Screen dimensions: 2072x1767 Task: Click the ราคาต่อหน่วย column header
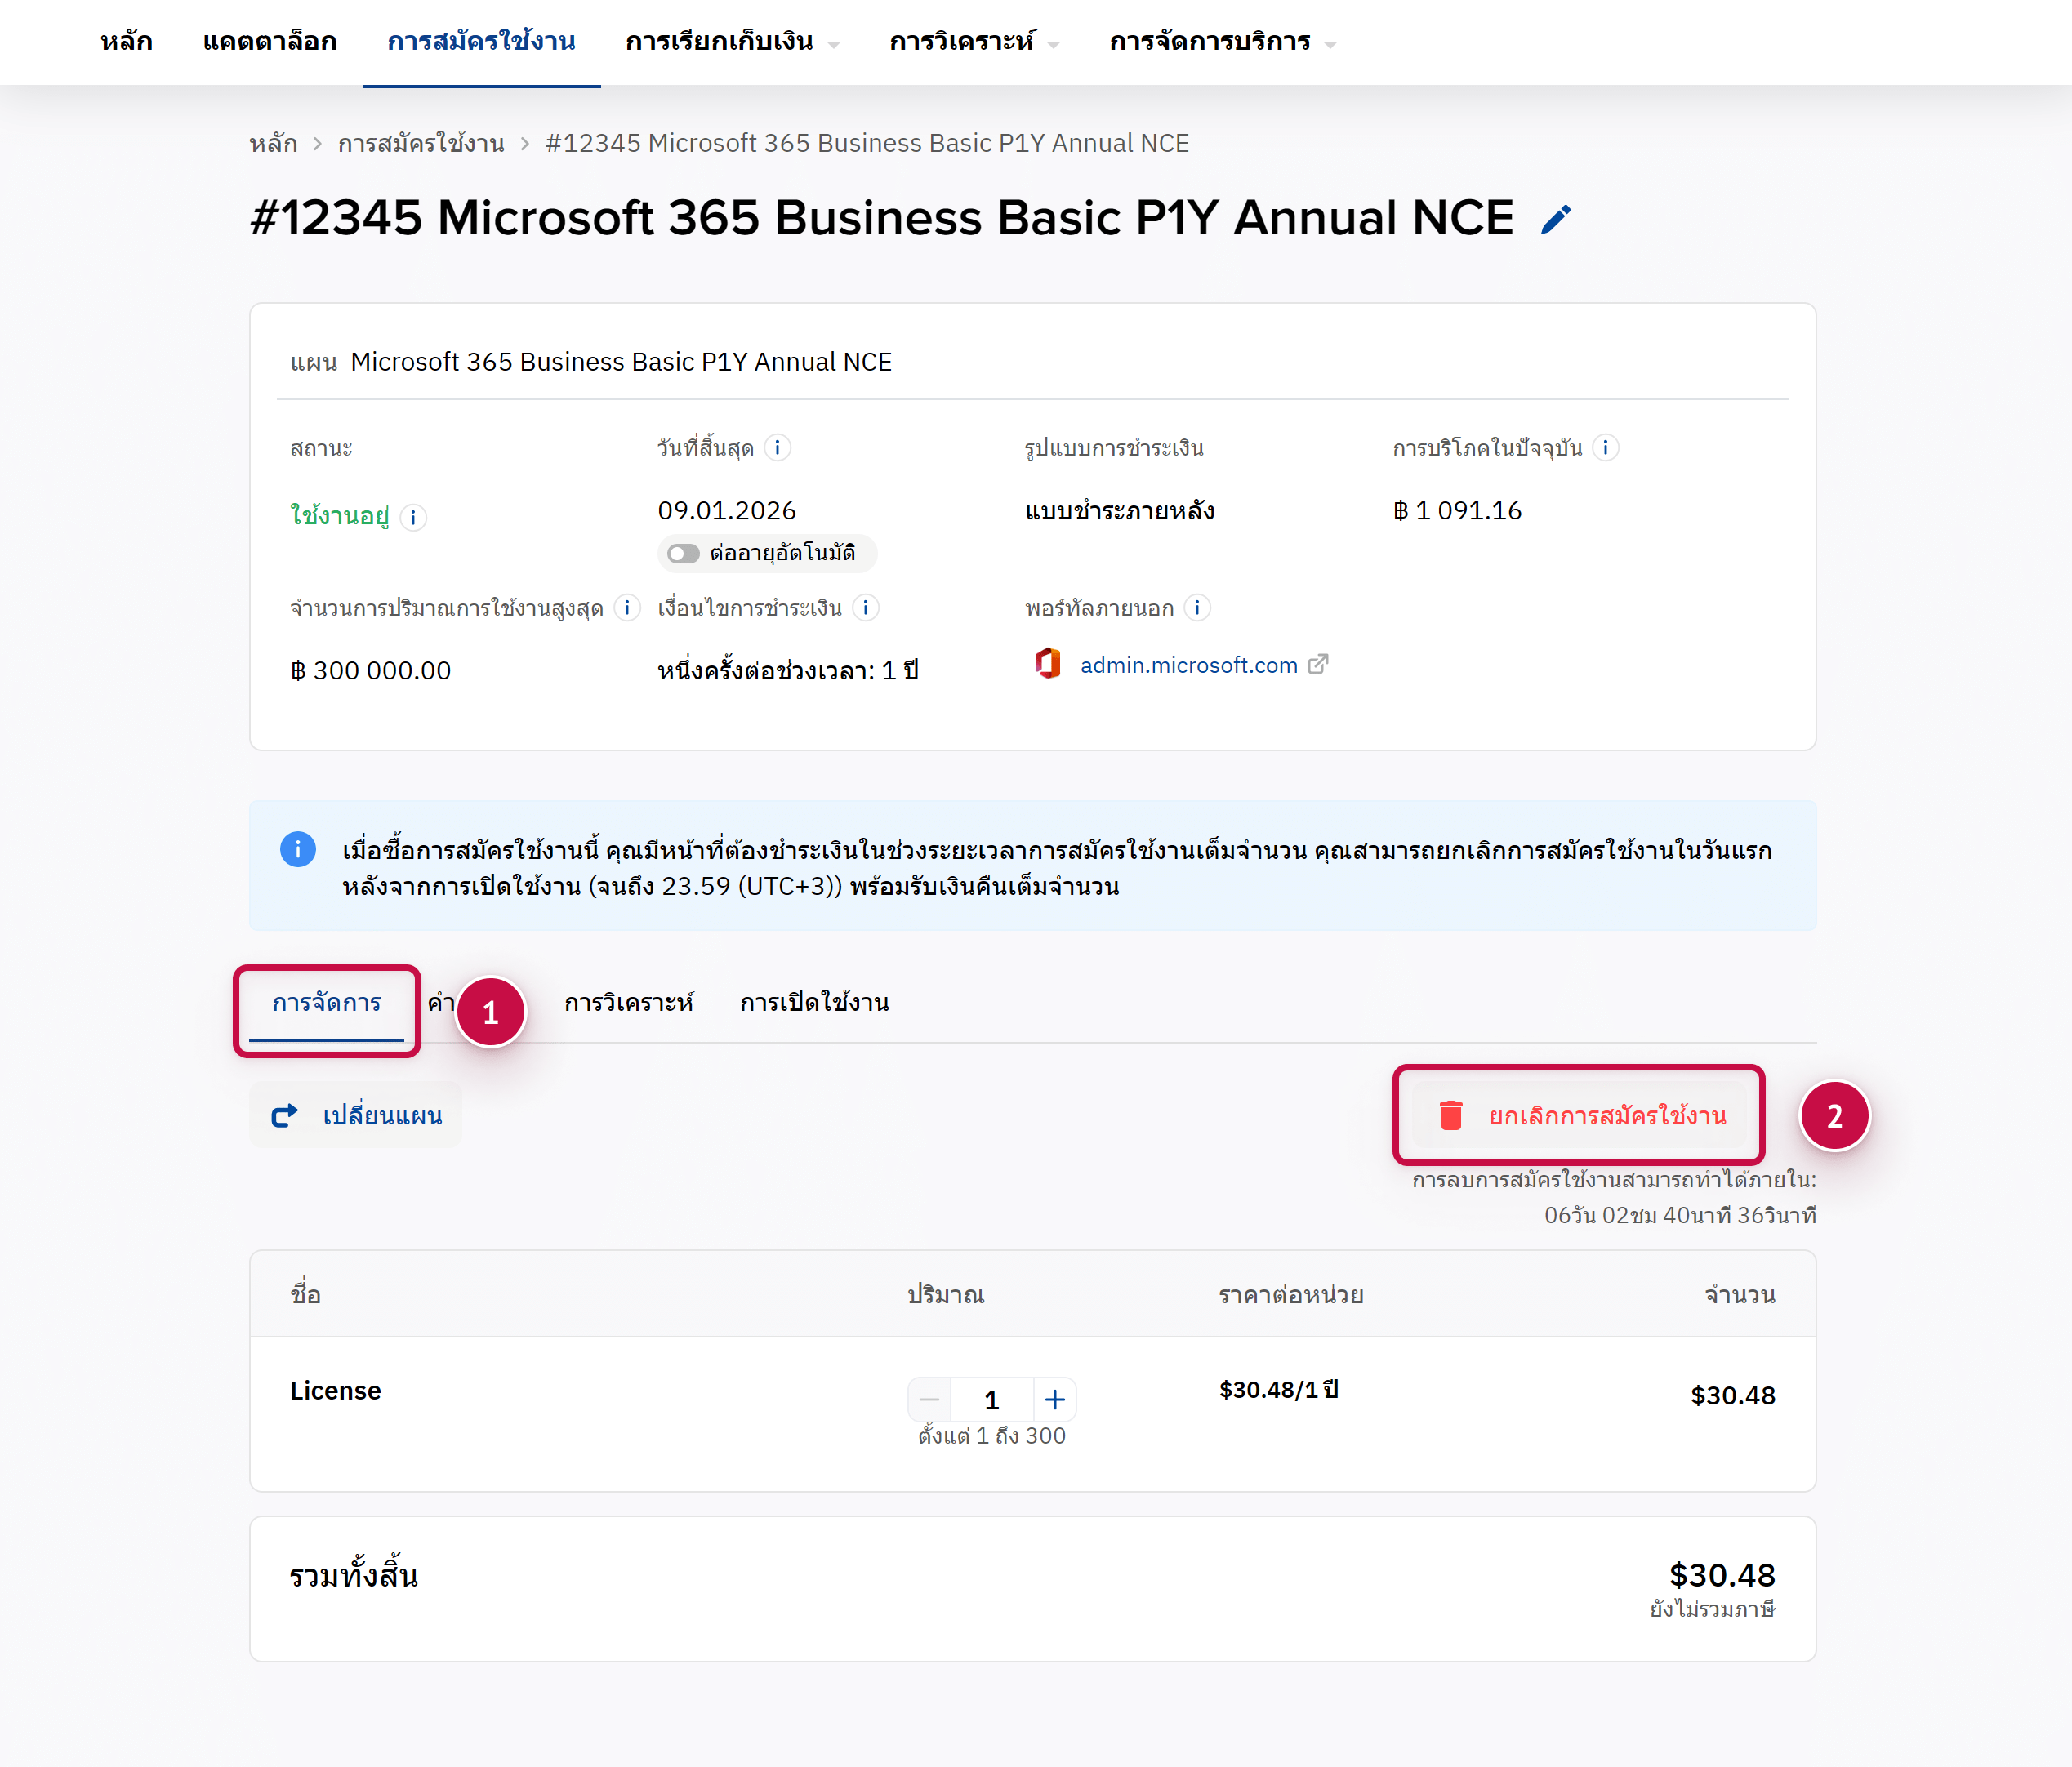[1291, 1295]
